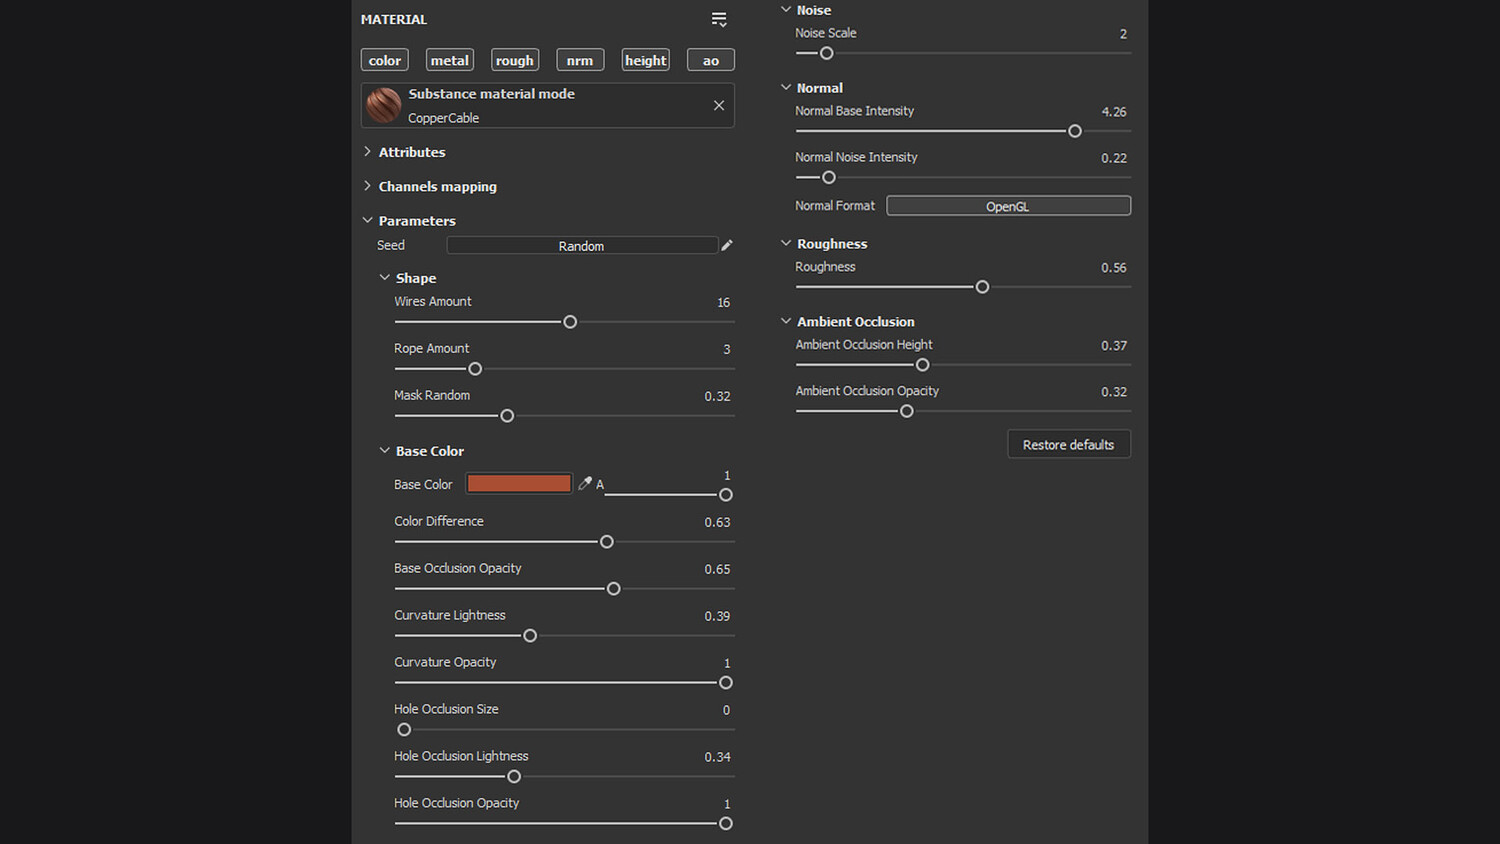
Task: Open the Material panel options menu icon
Action: 719,19
